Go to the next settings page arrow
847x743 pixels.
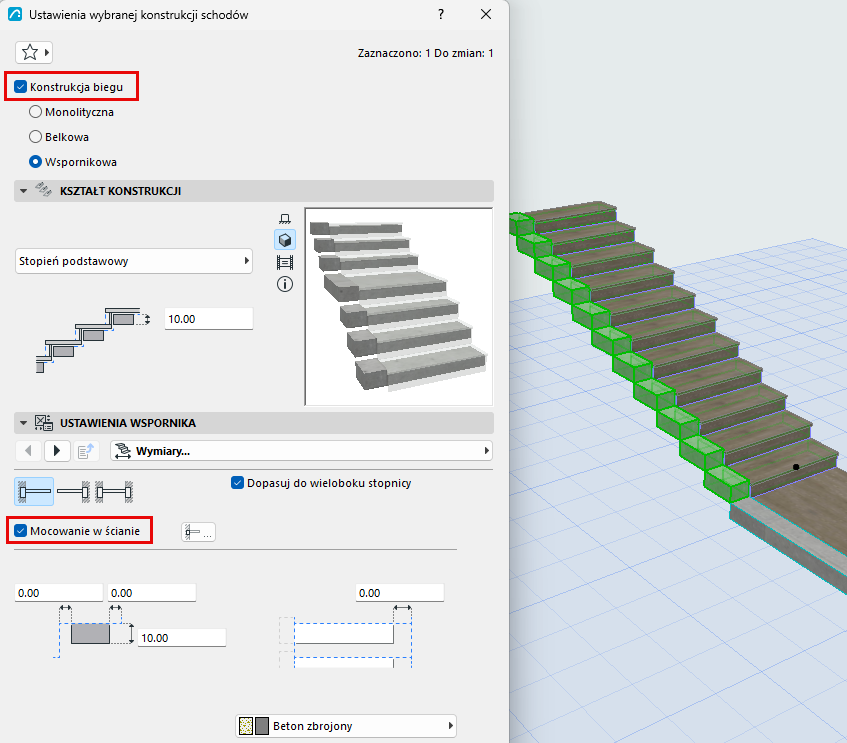pyautogui.click(x=57, y=451)
